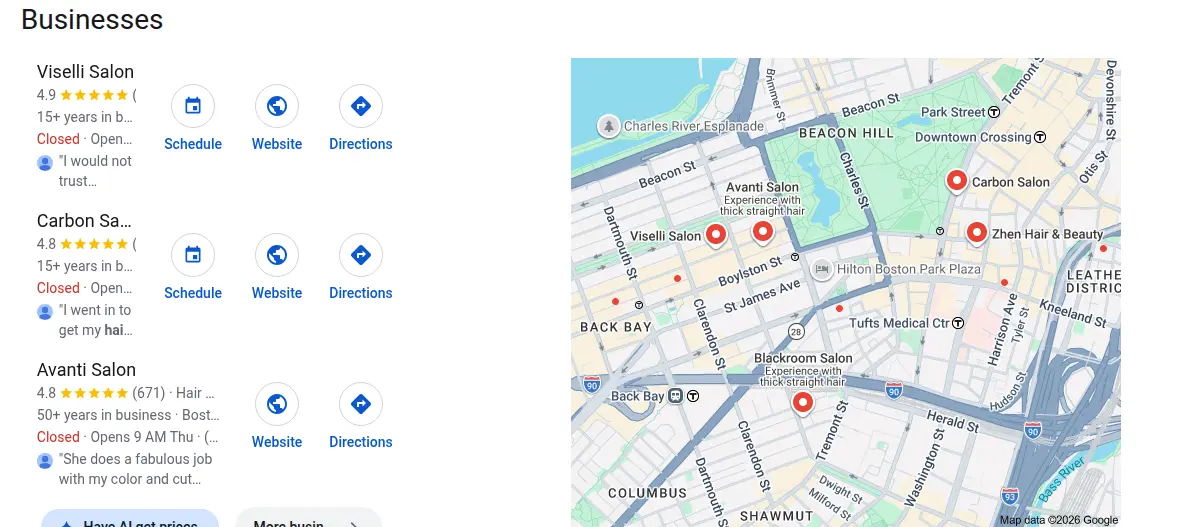
Task: Click the Zhen Hair & Beauty map label
Action: 1047,234
